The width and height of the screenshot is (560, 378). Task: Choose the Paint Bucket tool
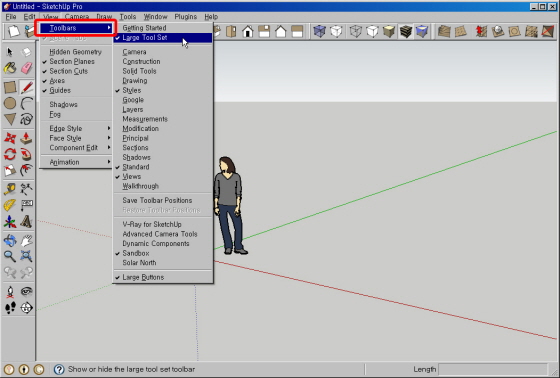10,68
